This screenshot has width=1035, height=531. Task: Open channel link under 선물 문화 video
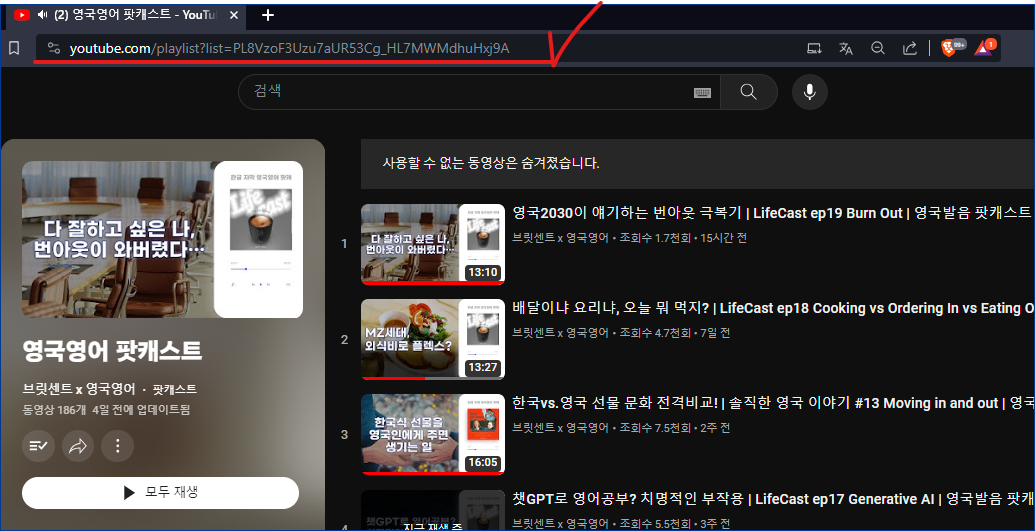point(560,428)
